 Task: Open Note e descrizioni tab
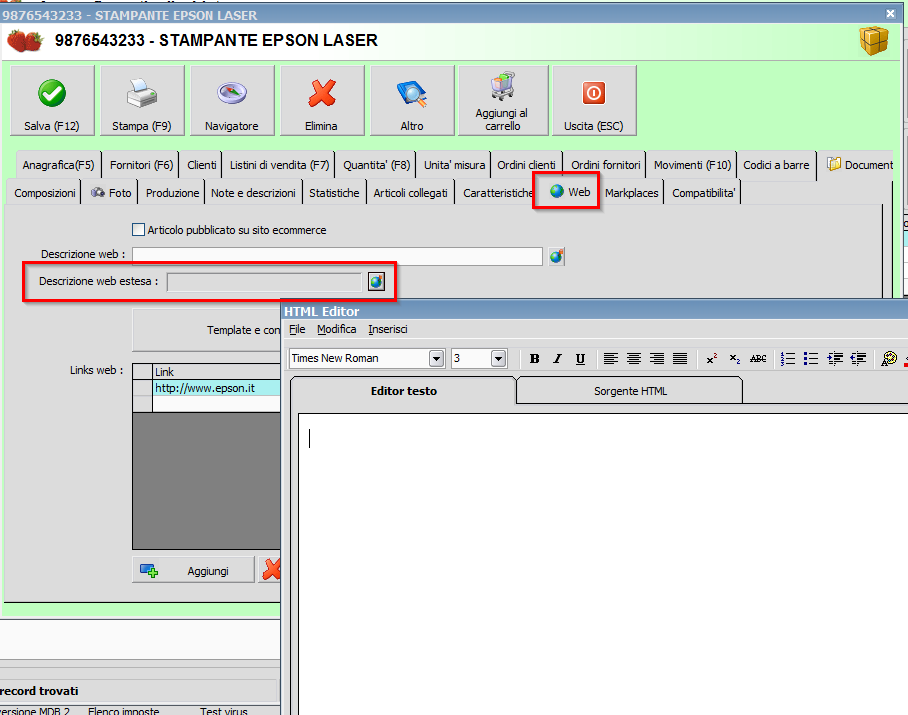pos(253,193)
